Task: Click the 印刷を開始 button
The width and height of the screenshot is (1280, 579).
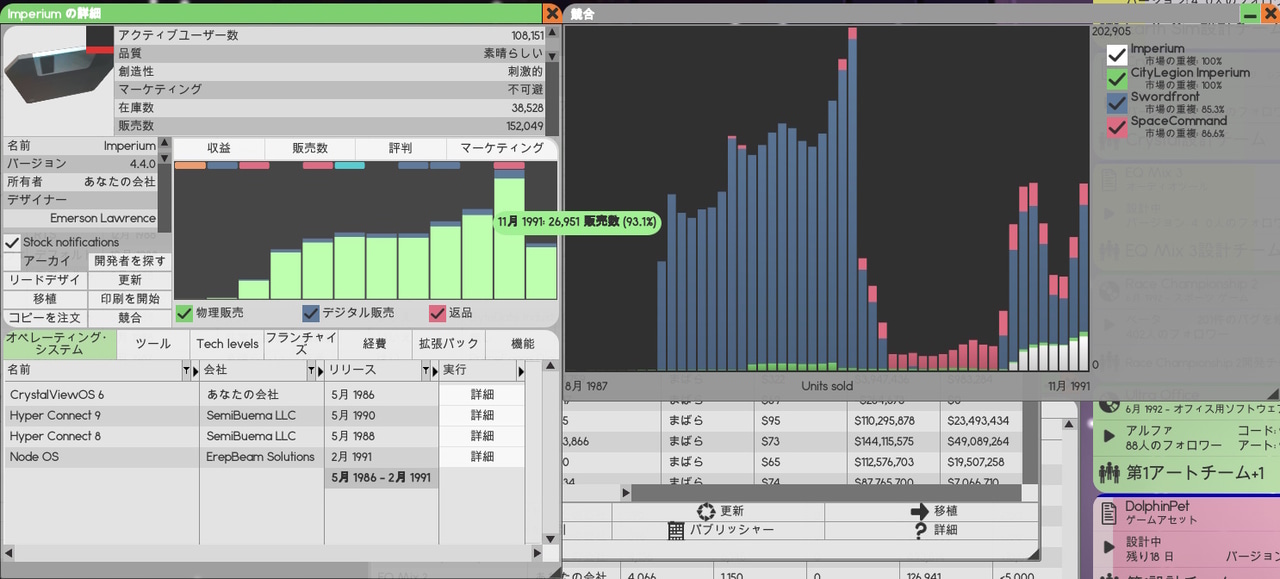Action: [x=130, y=299]
